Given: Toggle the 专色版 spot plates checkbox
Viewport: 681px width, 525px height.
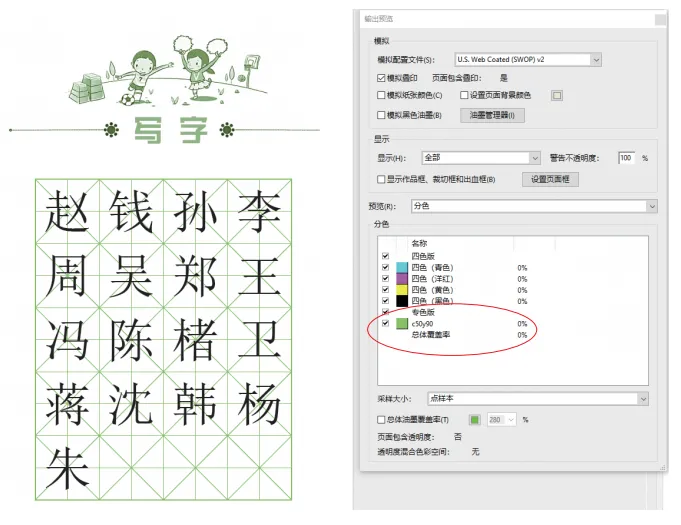Looking at the screenshot, I should 385,312.
